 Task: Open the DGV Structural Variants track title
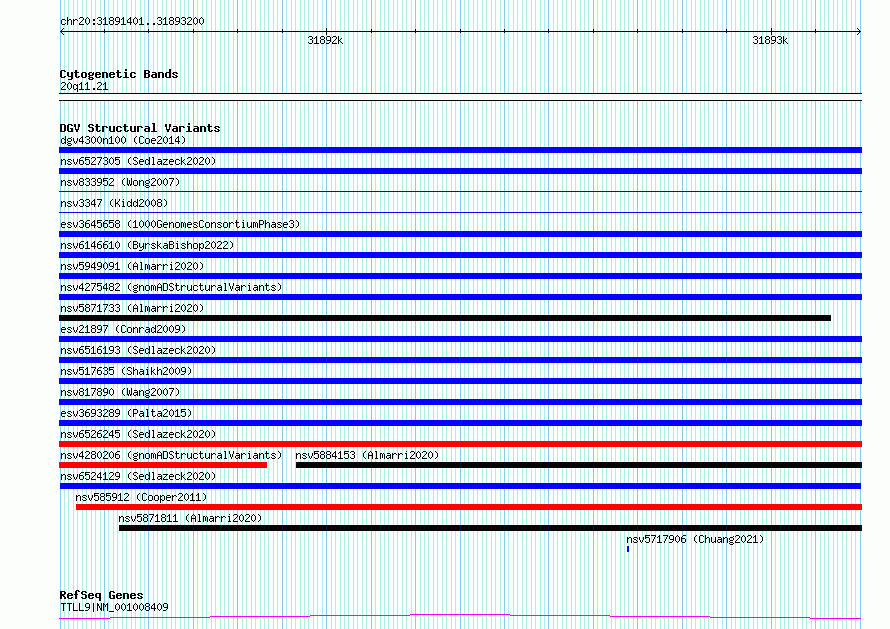140,128
